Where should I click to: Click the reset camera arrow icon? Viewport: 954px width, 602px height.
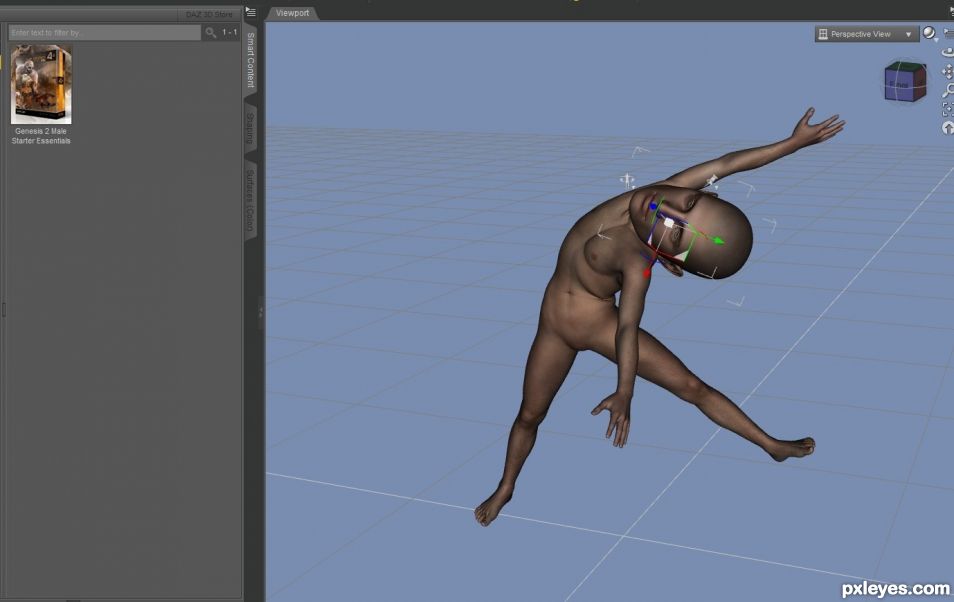(948, 128)
